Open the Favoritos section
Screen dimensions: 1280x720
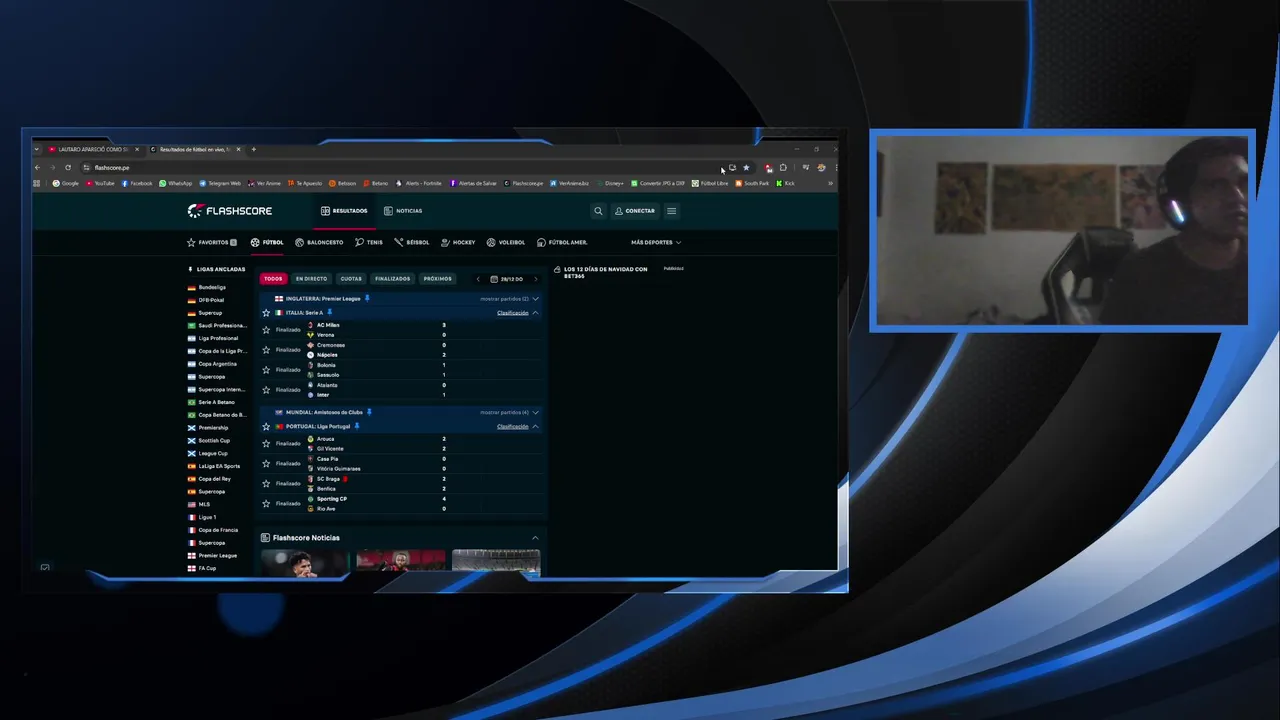(x=212, y=242)
